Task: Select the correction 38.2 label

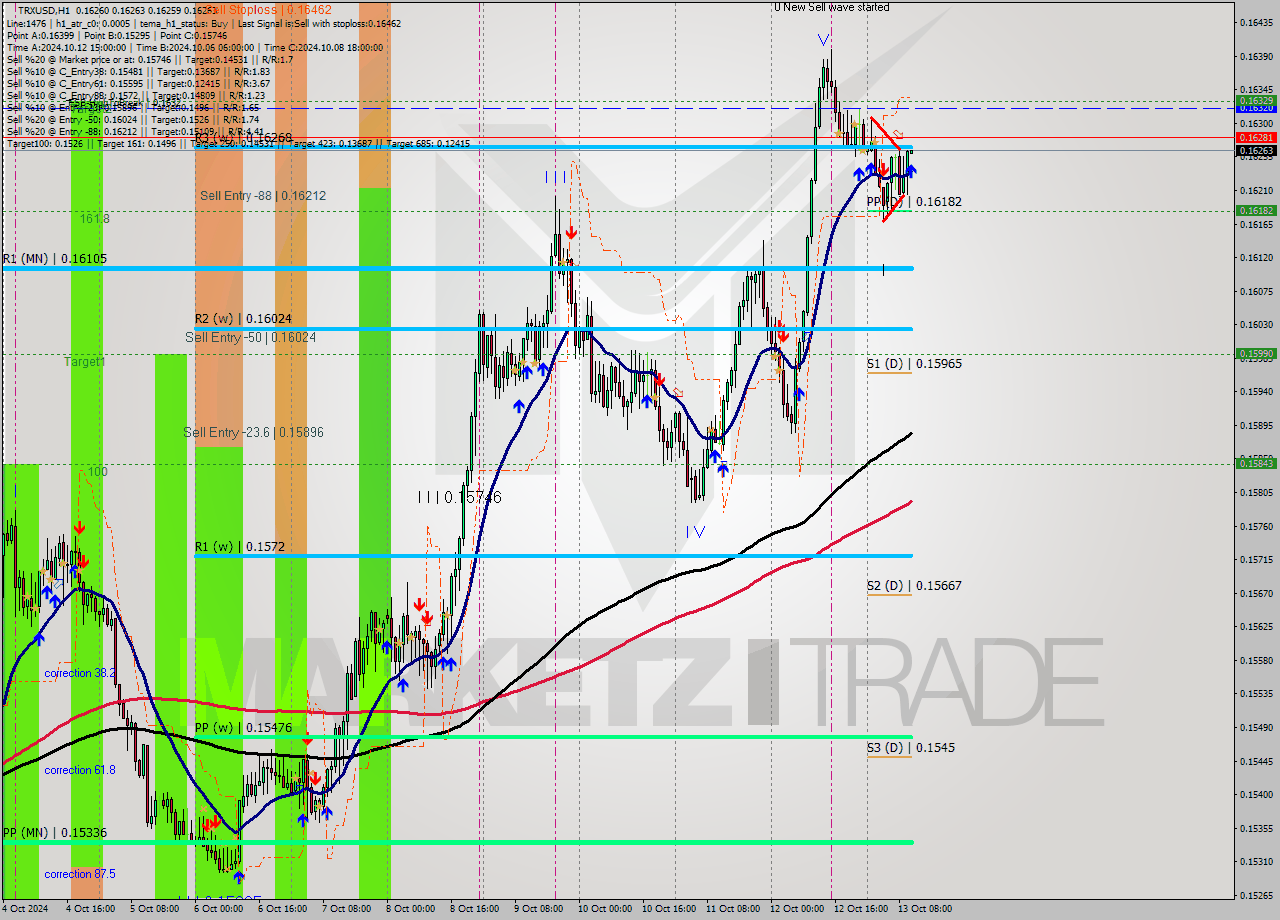Action: [x=80, y=674]
